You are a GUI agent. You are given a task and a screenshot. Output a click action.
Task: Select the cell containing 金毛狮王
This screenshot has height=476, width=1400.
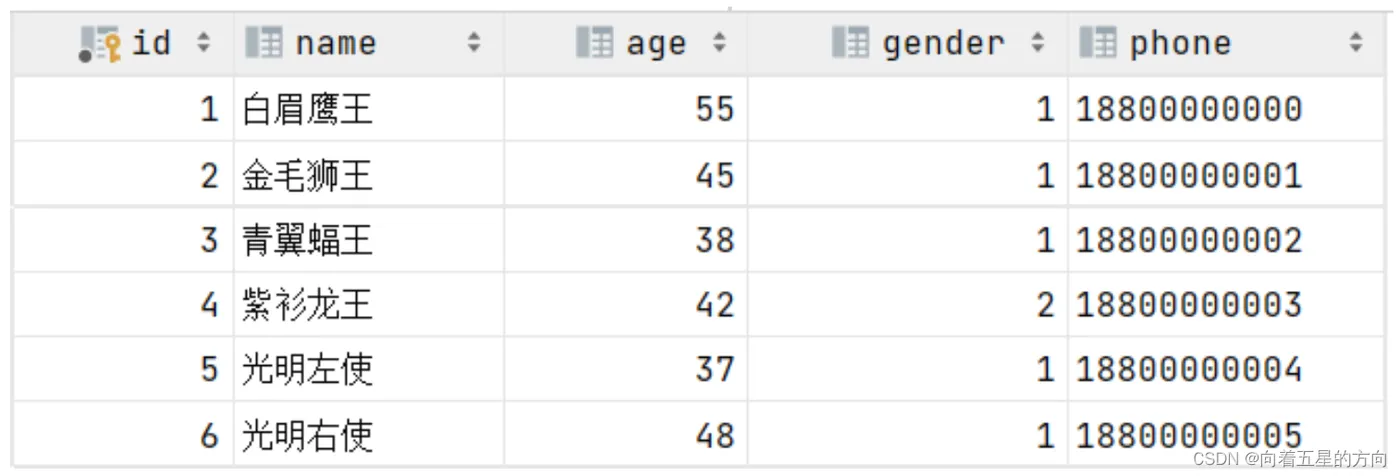(307, 175)
